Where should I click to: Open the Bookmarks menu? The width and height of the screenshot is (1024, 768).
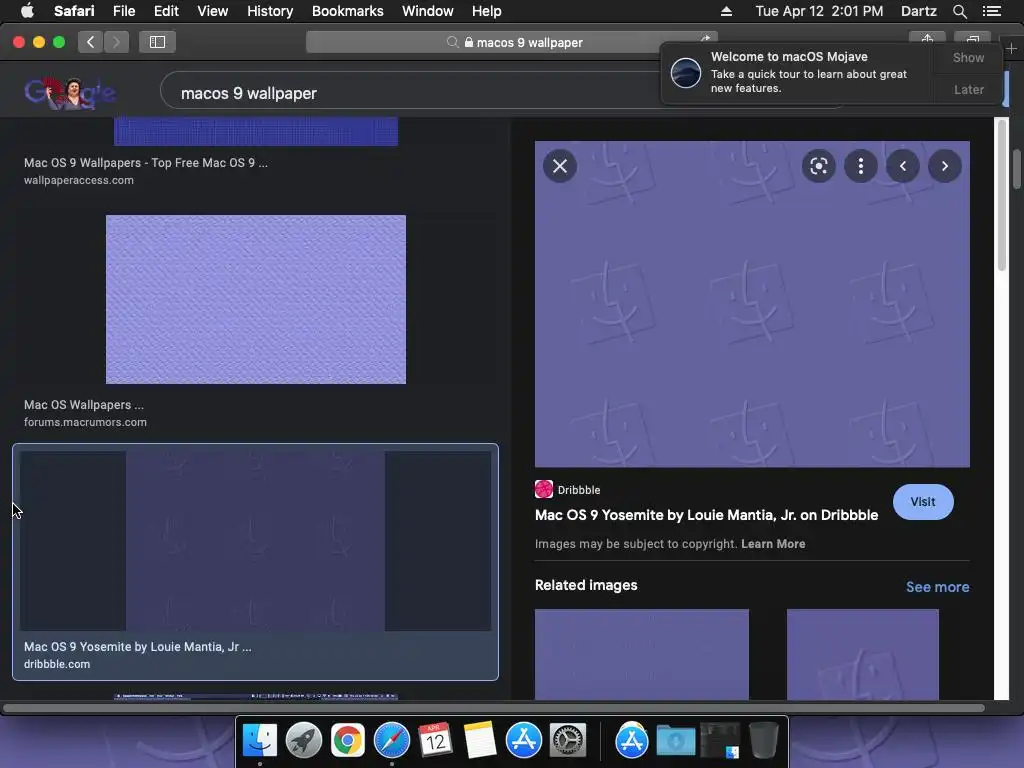coord(347,11)
